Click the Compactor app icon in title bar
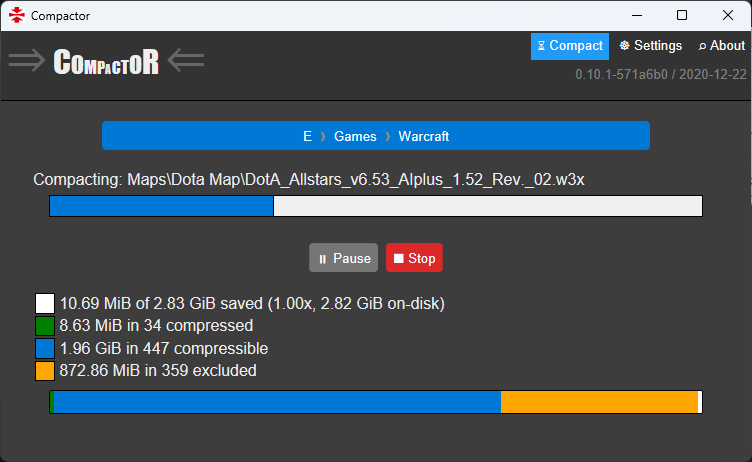The image size is (752, 462). pos(16,15)
